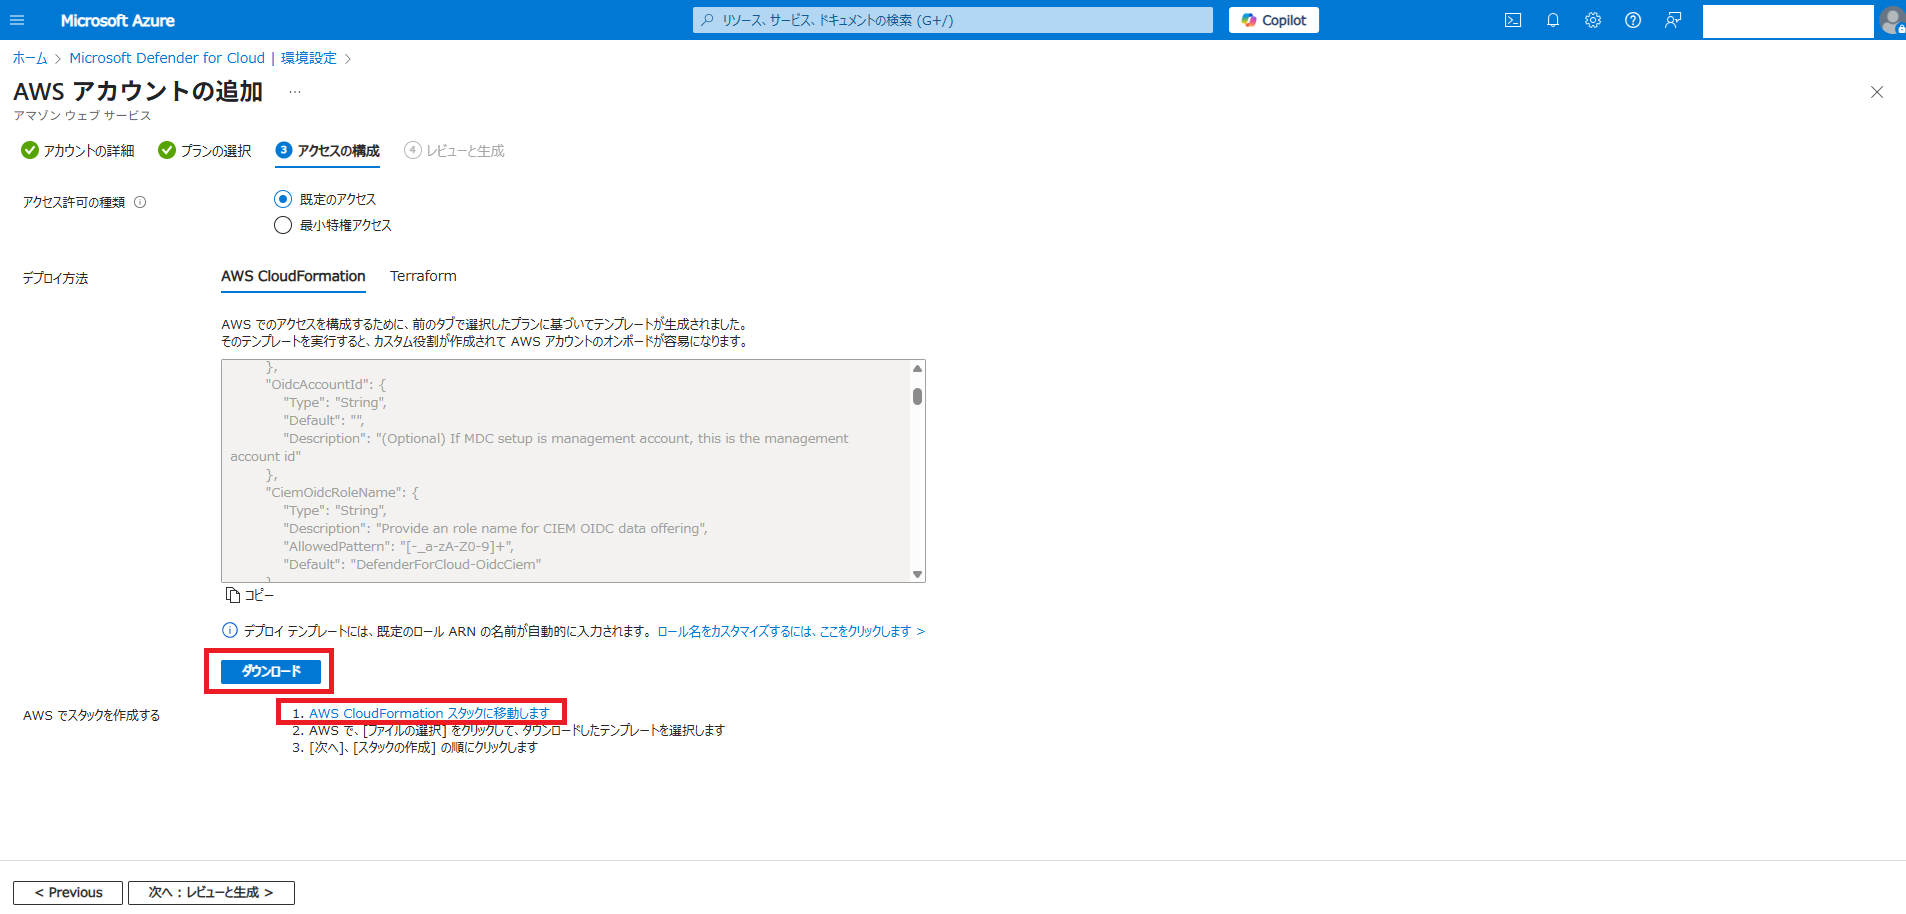Open the notifications bell
1906x914 pixels.
[x=1553, y=20]
